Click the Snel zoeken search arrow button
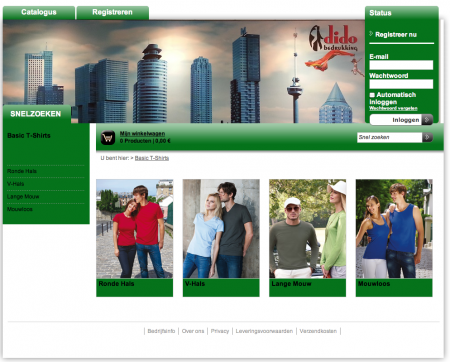Image resolution: width=450 pixels, height=362 pixels. coord(428,137)
